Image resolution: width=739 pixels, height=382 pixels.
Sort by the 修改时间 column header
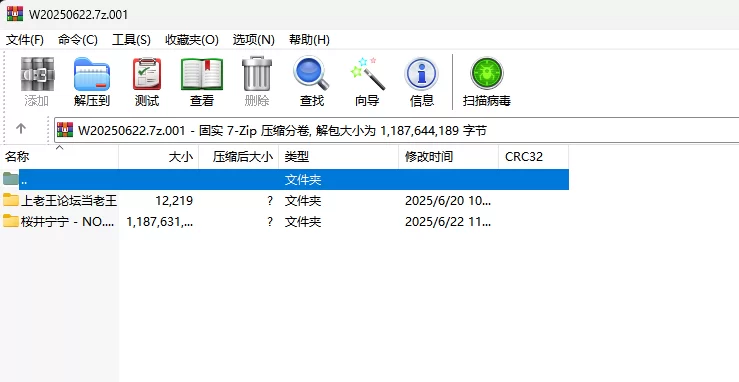coord(449,157)
